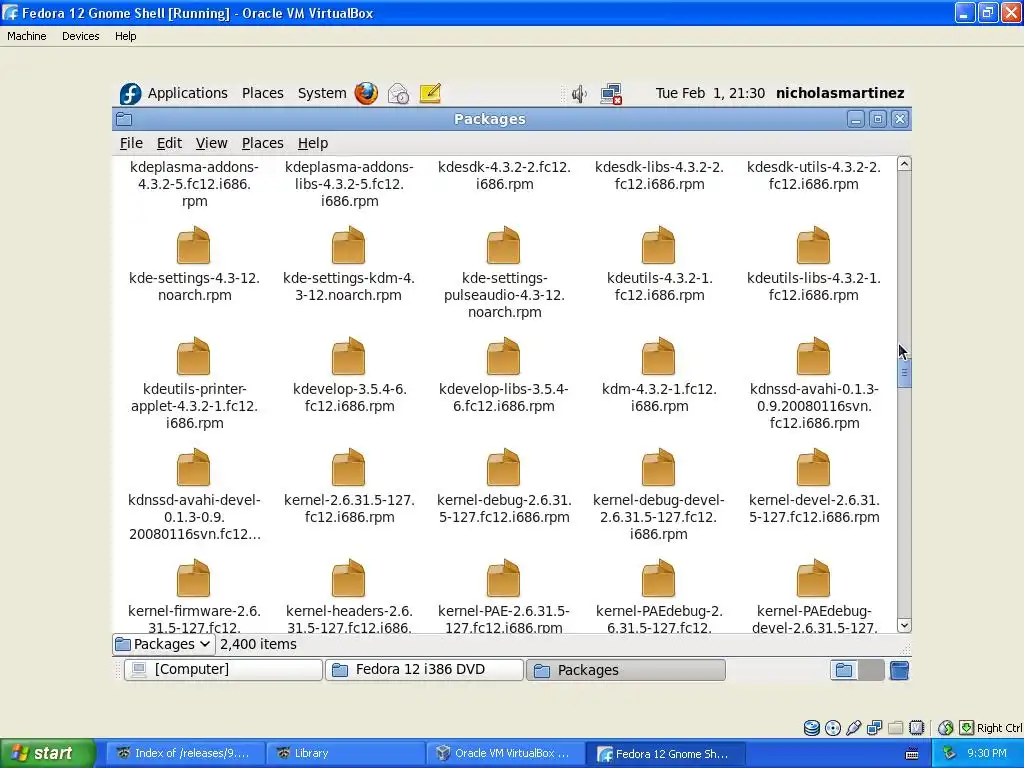Select kernel-debug-2.6.31.5-127 package icon
1024x768 pixels.
pyautogui.click(x=503, y=467)
